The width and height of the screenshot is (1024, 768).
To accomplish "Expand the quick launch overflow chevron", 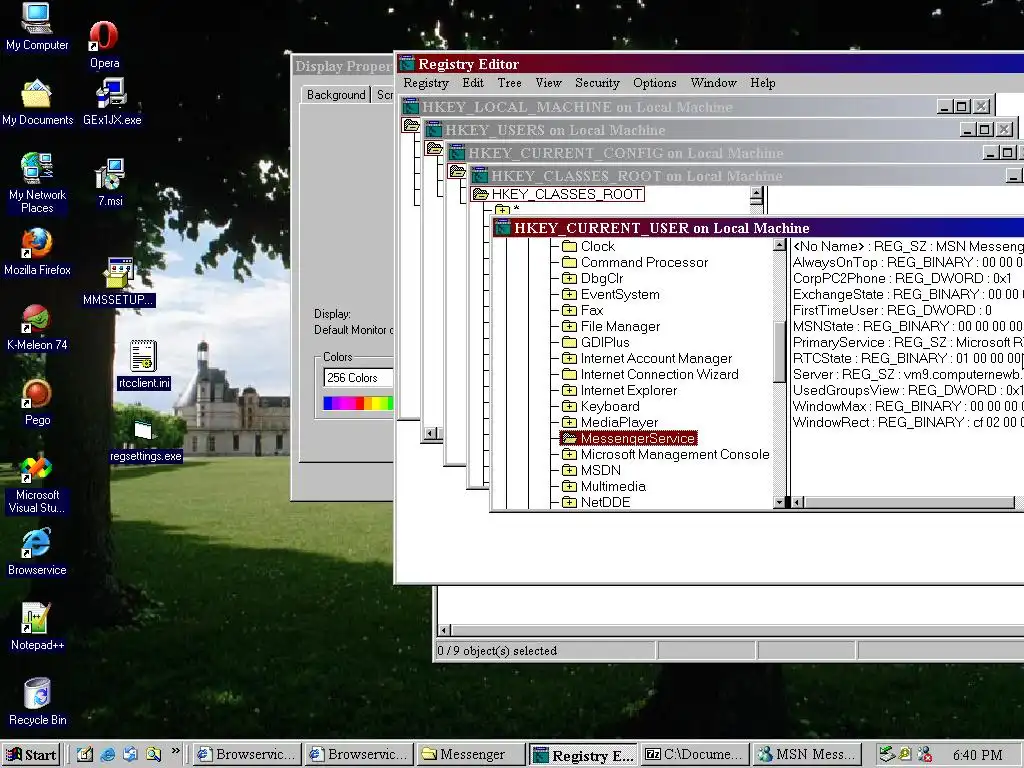I will coord(175,751).
